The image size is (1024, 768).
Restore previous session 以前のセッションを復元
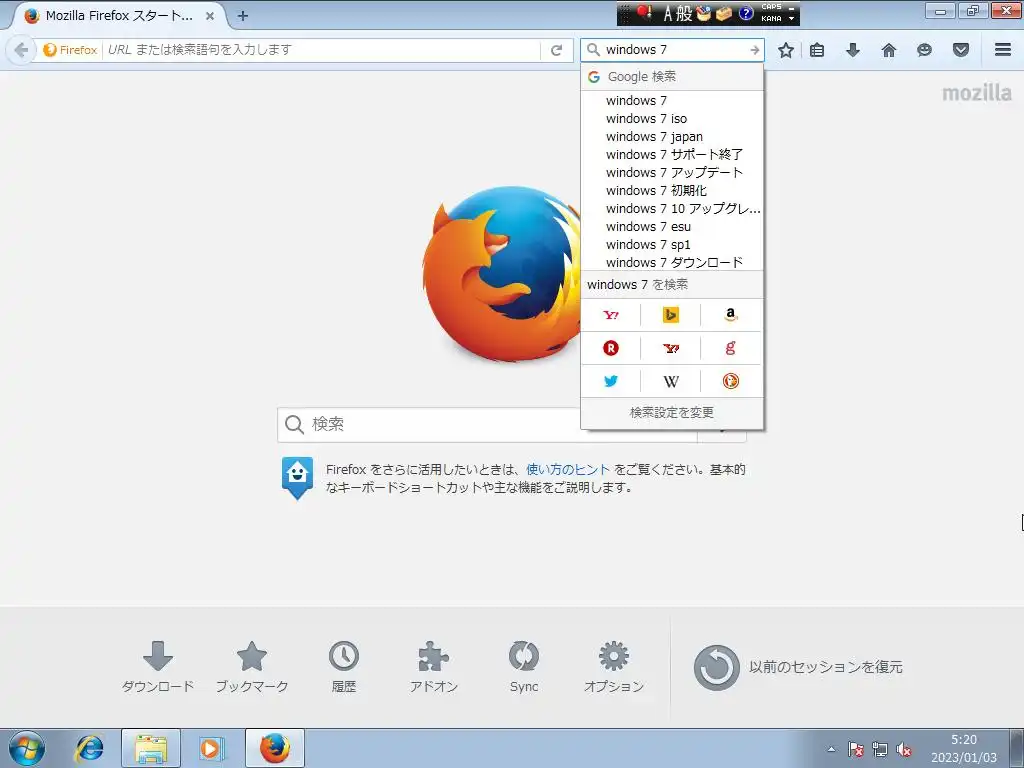(798, 667)
